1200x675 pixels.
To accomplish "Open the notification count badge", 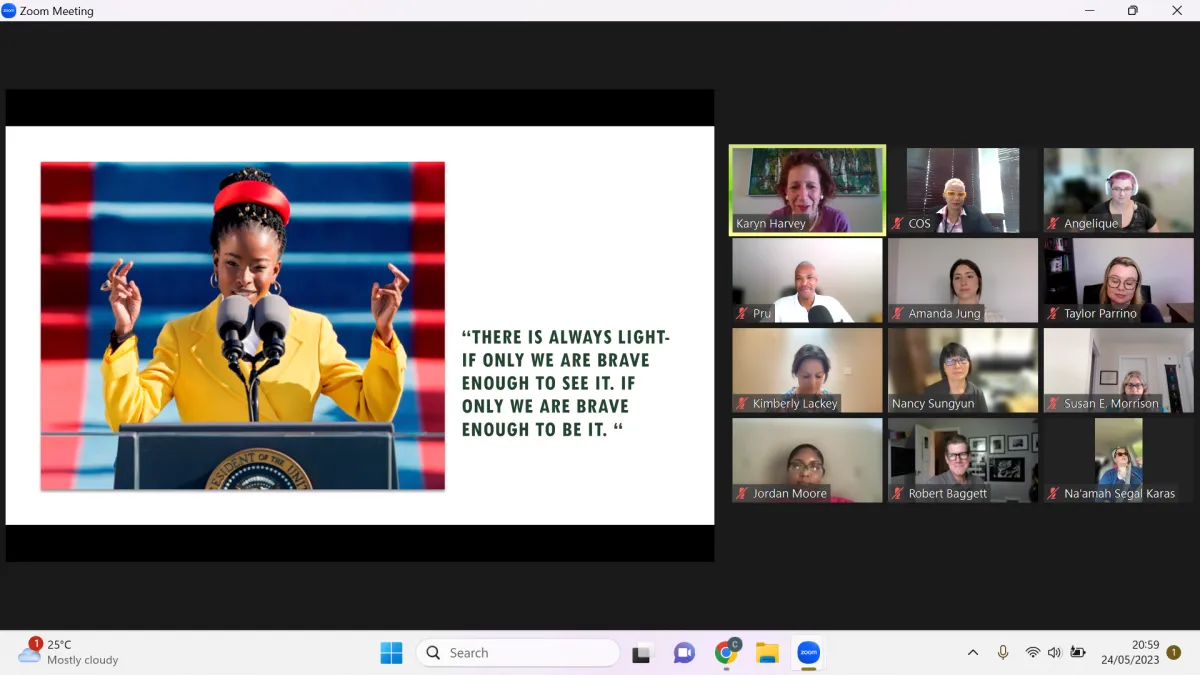I will click(1174, 653).
